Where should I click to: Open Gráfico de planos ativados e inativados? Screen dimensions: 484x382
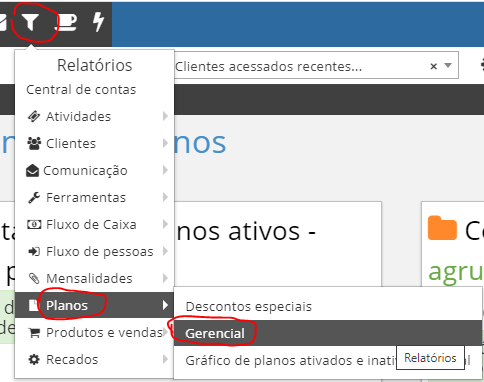coord(328,360)
